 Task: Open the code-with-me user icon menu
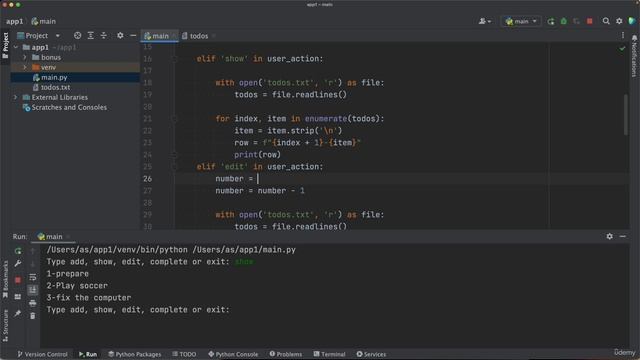484,21
